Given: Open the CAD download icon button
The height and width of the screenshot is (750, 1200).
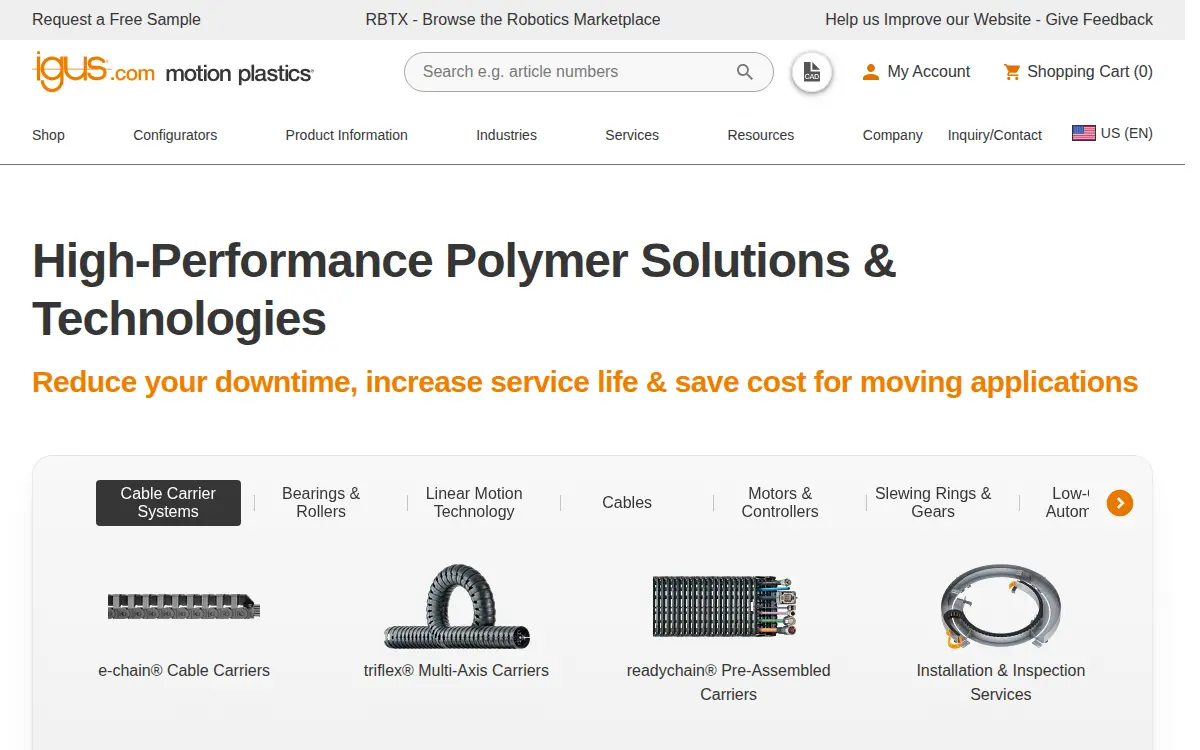Looking at the screenshot, I should pos(812,72).
